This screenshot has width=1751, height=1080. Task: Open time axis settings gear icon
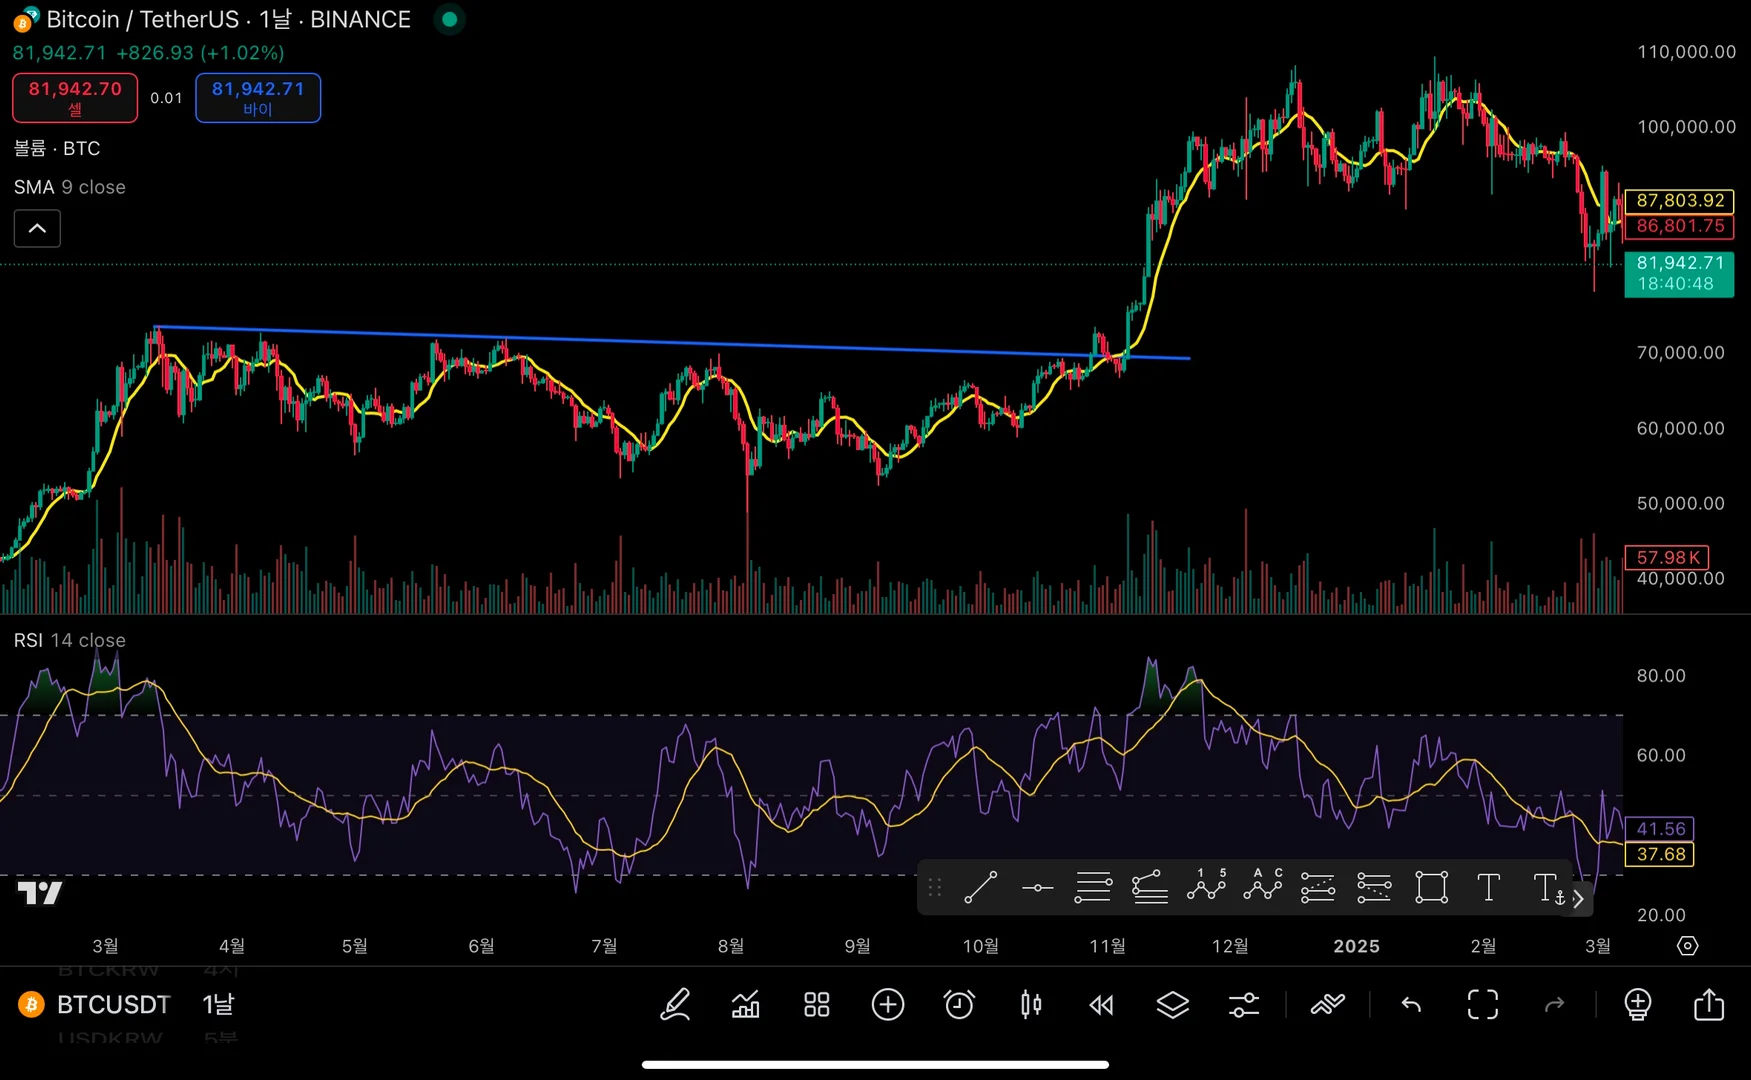click(x=1688, y=946)
